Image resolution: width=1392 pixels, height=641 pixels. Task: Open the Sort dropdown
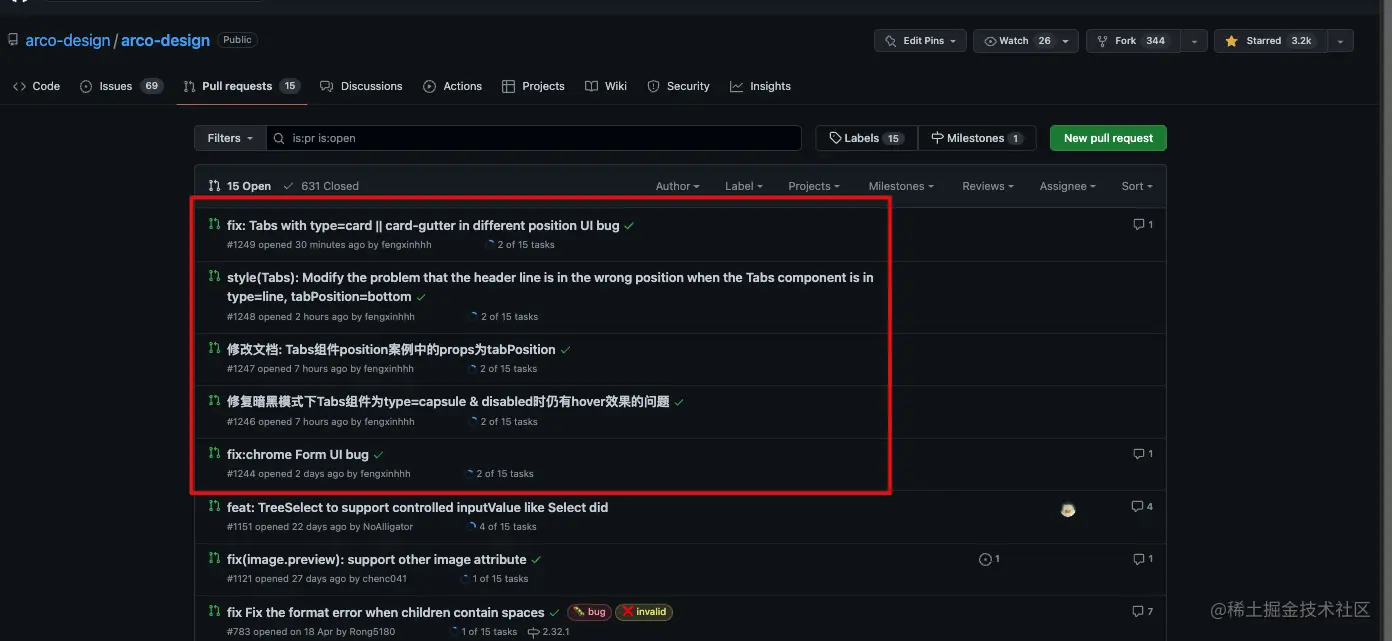1137,186
